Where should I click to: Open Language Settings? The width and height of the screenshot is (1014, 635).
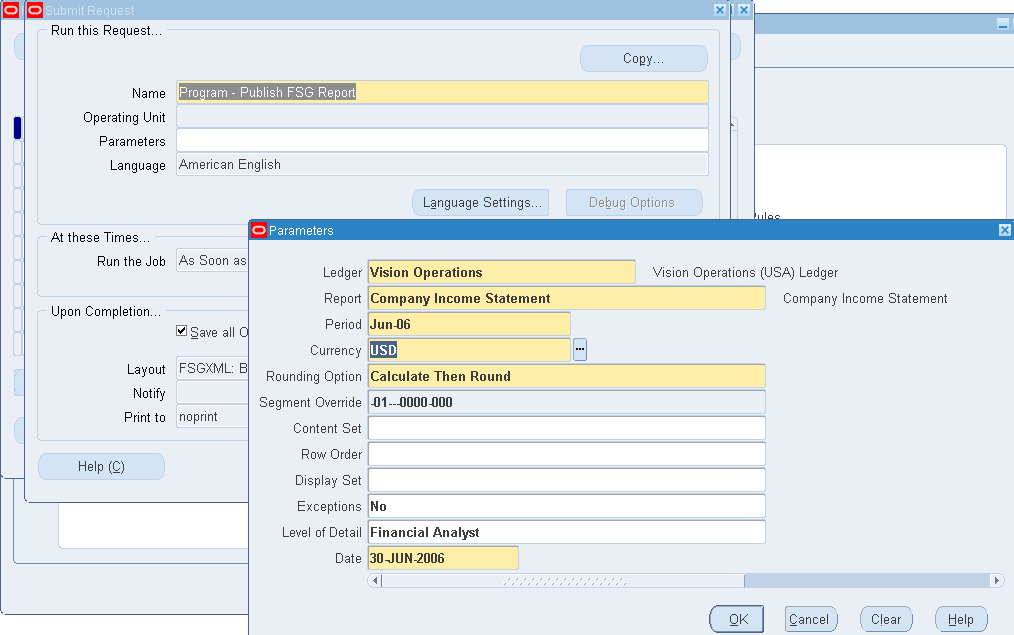pyautogui.click(x=480, y=202)
